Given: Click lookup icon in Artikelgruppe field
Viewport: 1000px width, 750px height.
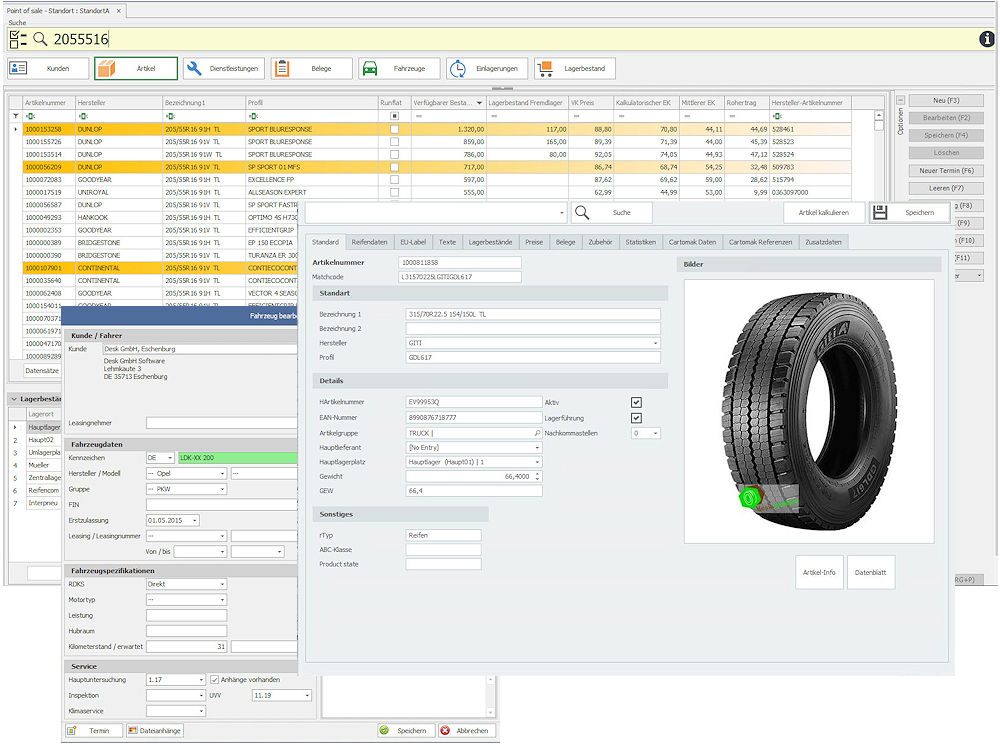Looking at the screenshot, I should click(537, 433).
